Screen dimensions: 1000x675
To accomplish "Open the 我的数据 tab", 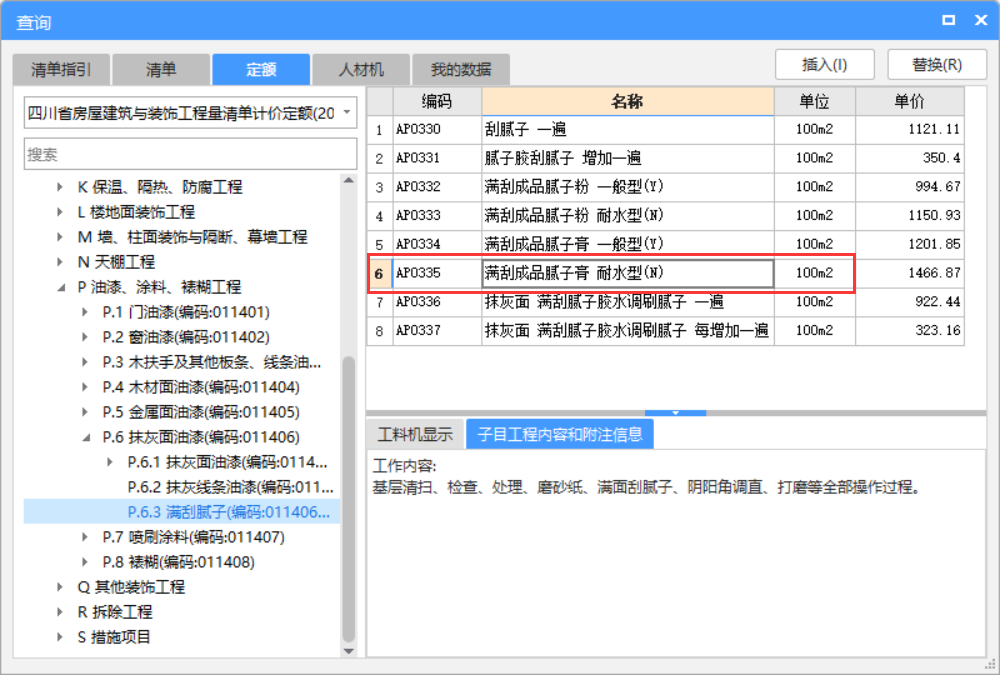I will [461, 70].
